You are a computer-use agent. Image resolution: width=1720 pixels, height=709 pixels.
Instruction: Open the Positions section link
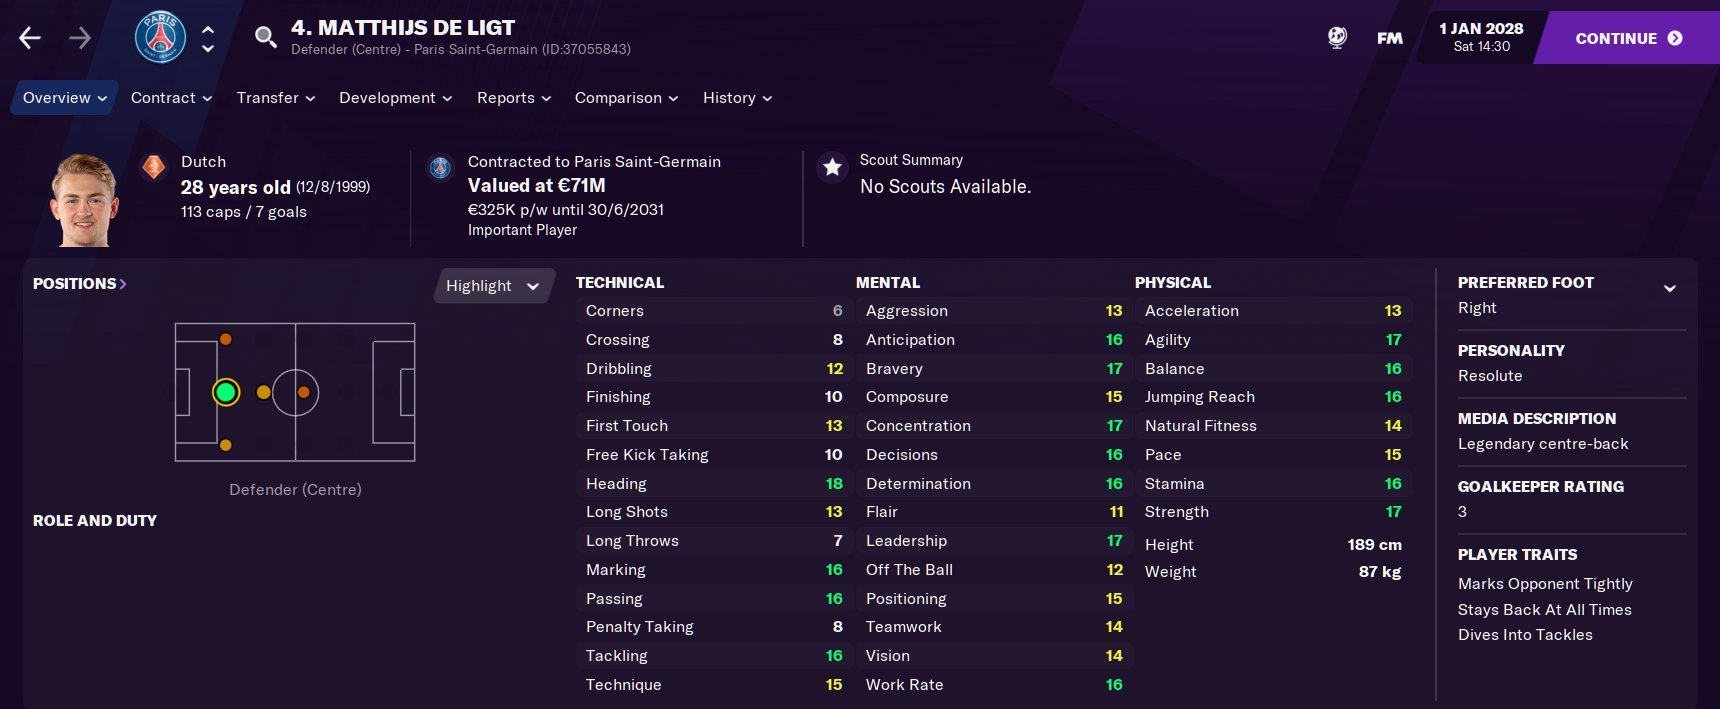(x=80, y=284)
